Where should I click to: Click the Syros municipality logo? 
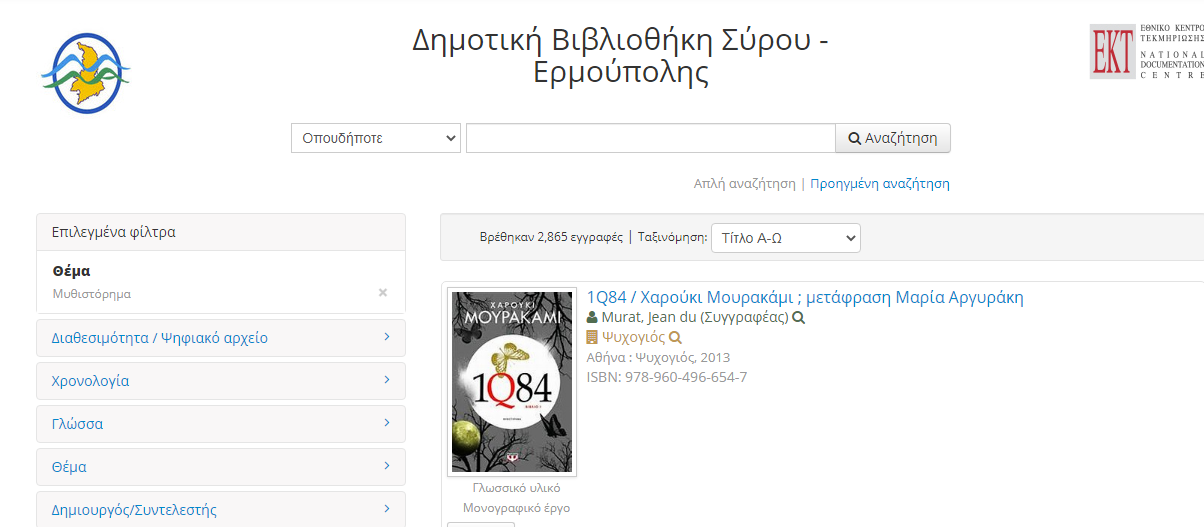tap(85, 73)
